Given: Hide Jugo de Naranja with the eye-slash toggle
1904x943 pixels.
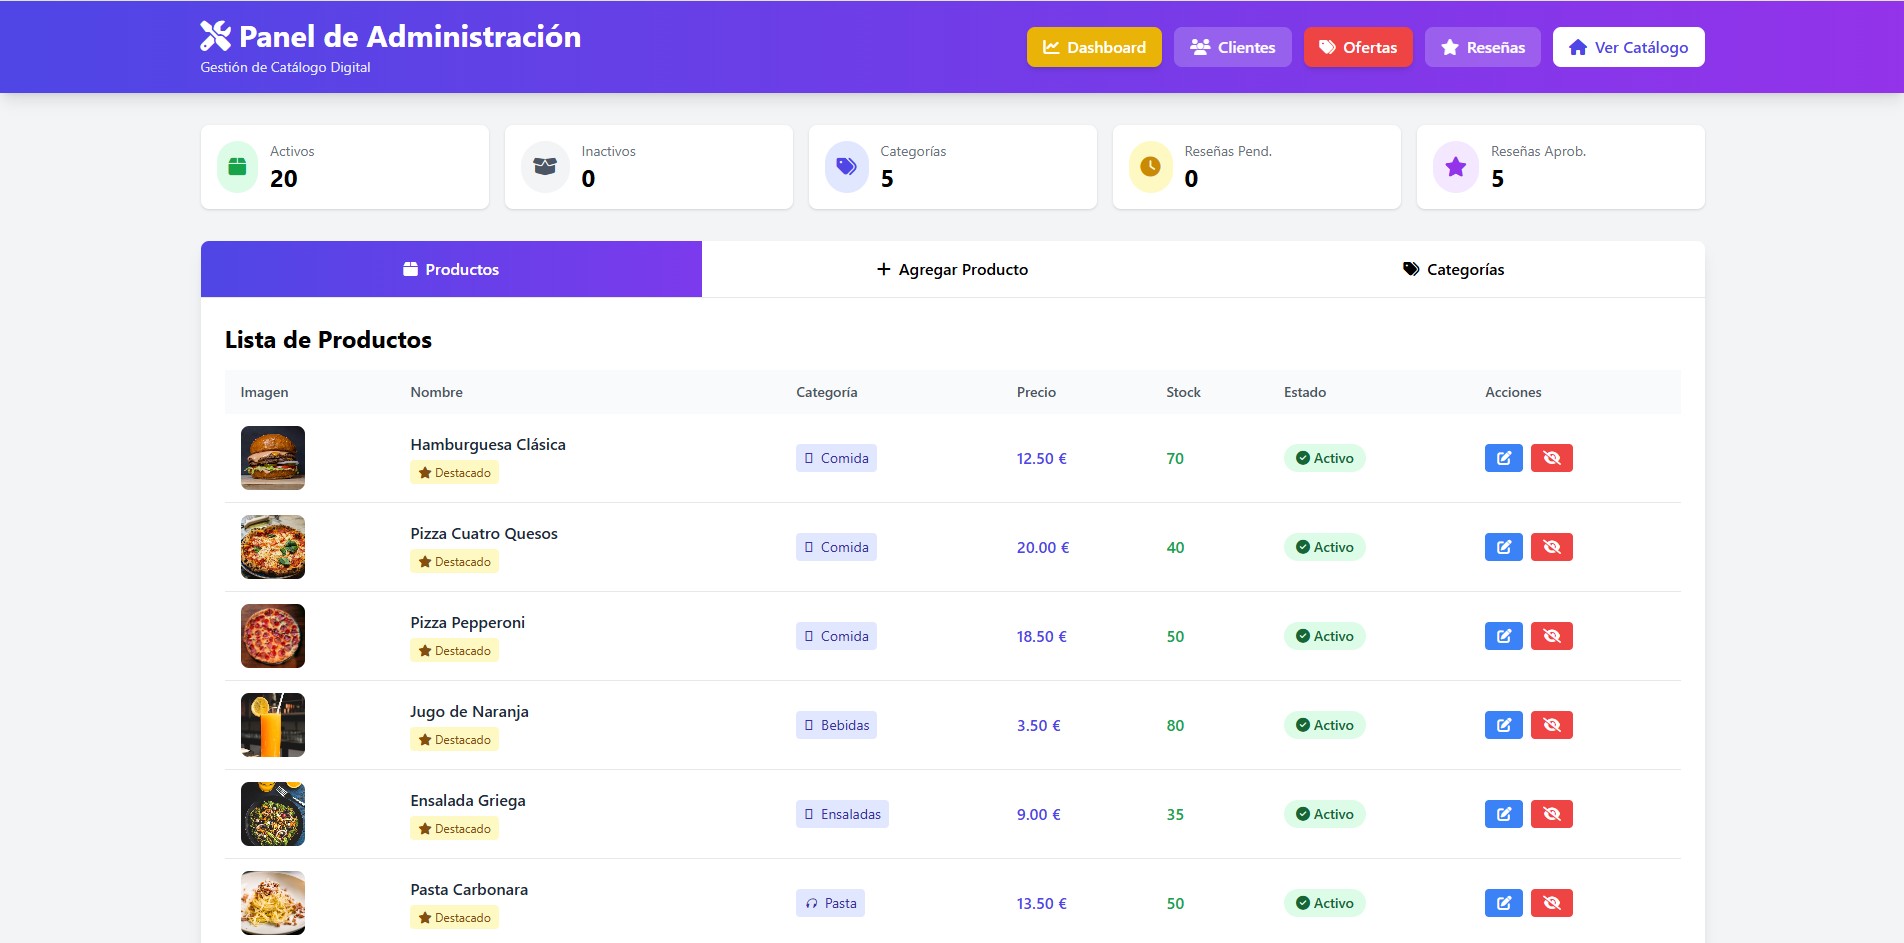Looking at the screenshot, I should click(x=1552, y=725).
